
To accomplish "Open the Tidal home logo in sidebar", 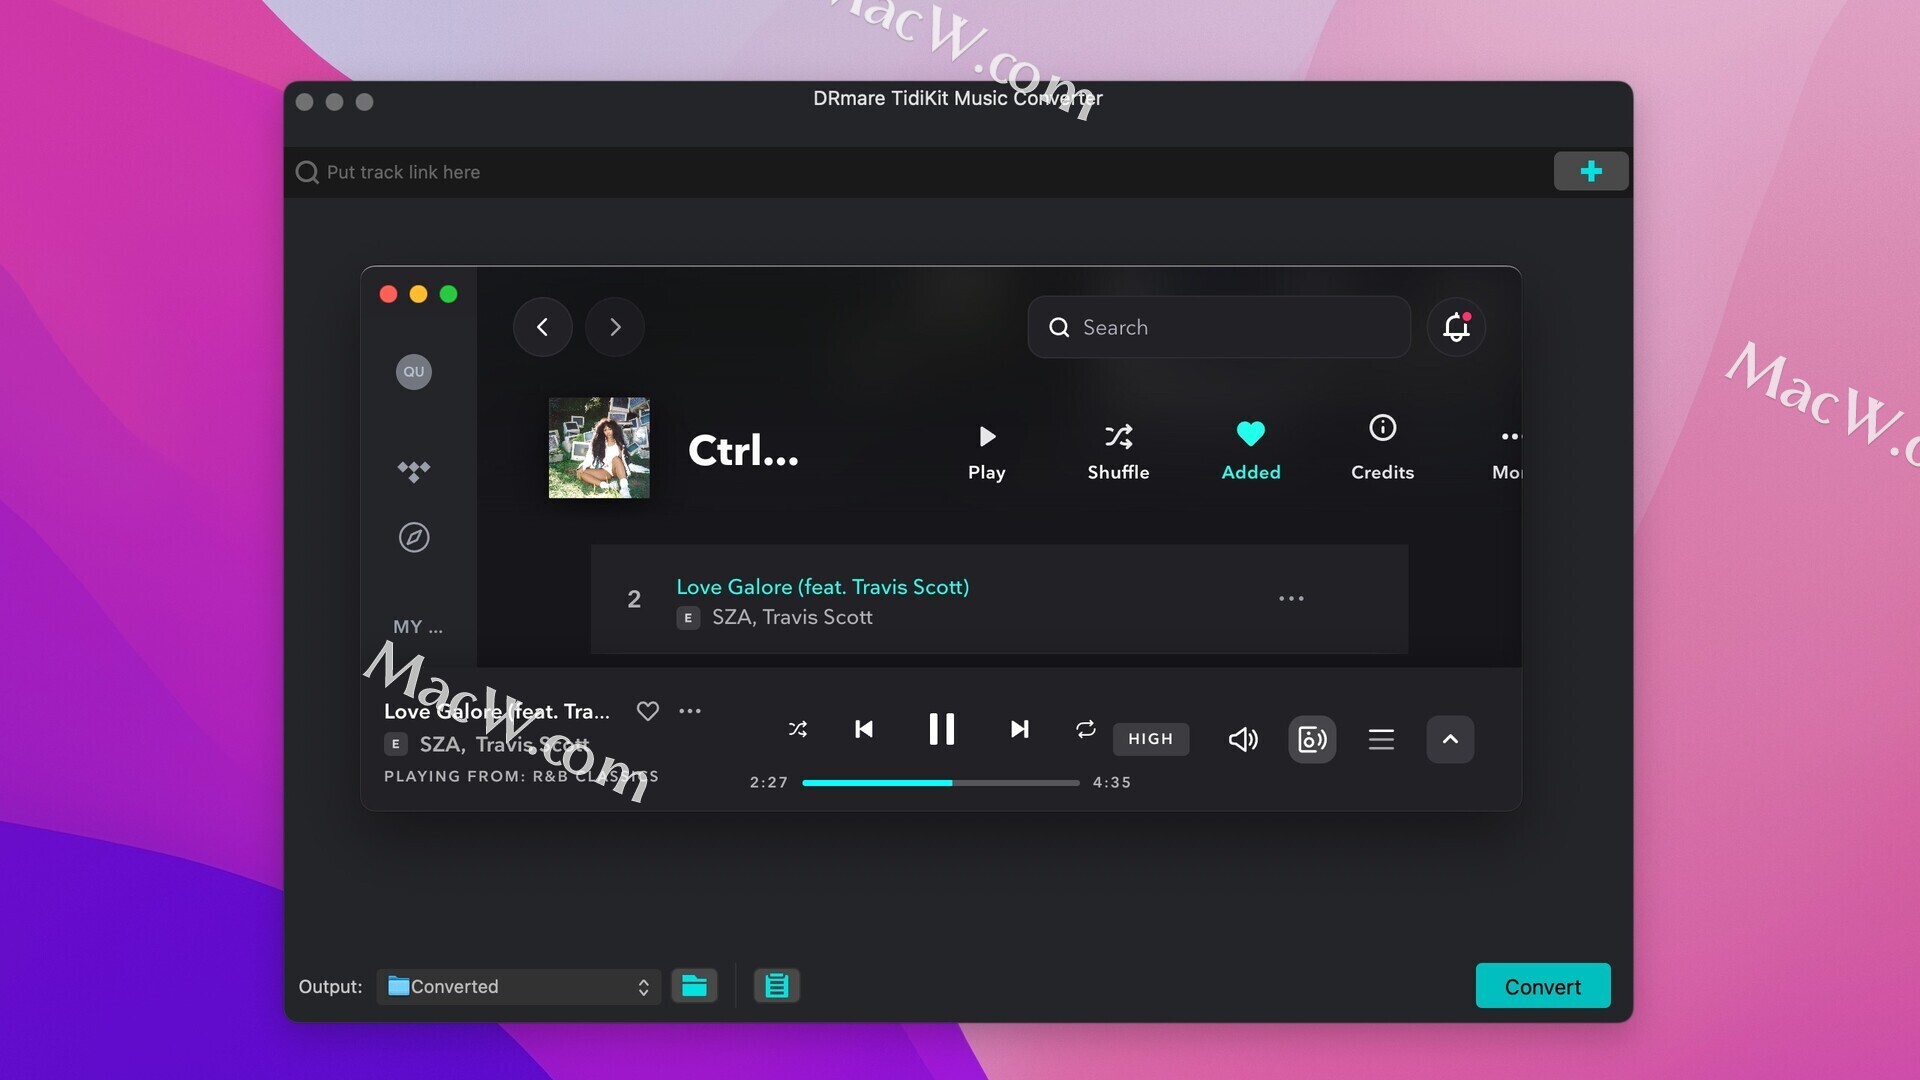I will point(414,472).
